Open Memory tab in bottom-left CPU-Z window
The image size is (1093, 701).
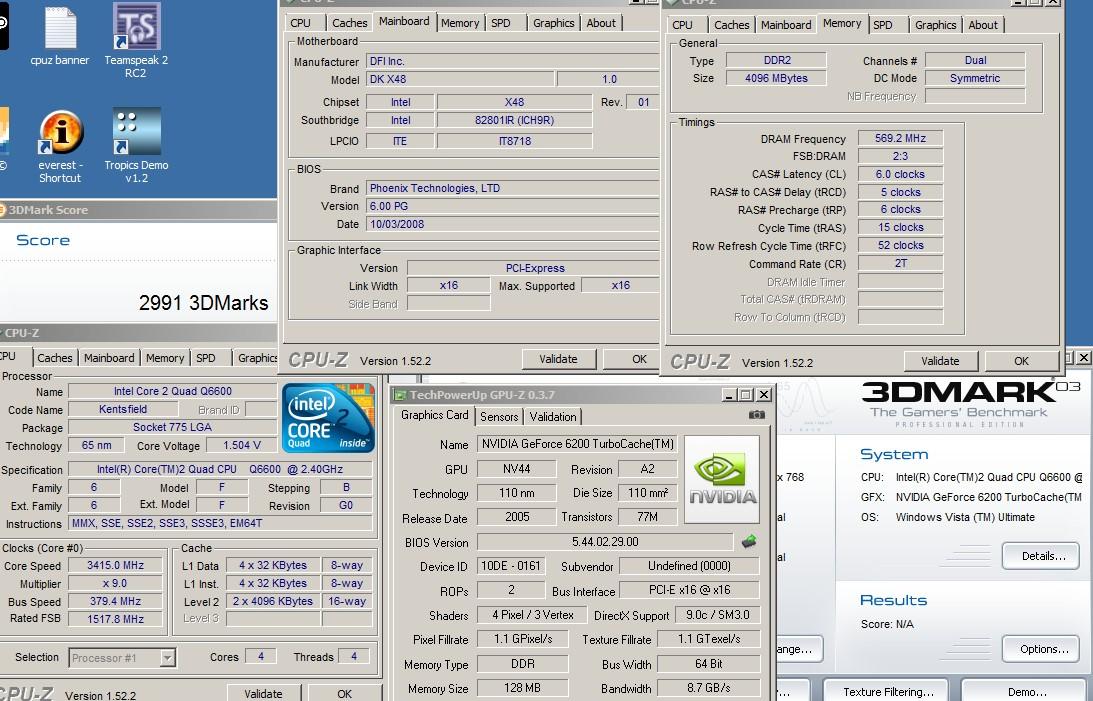click(165, 358)
